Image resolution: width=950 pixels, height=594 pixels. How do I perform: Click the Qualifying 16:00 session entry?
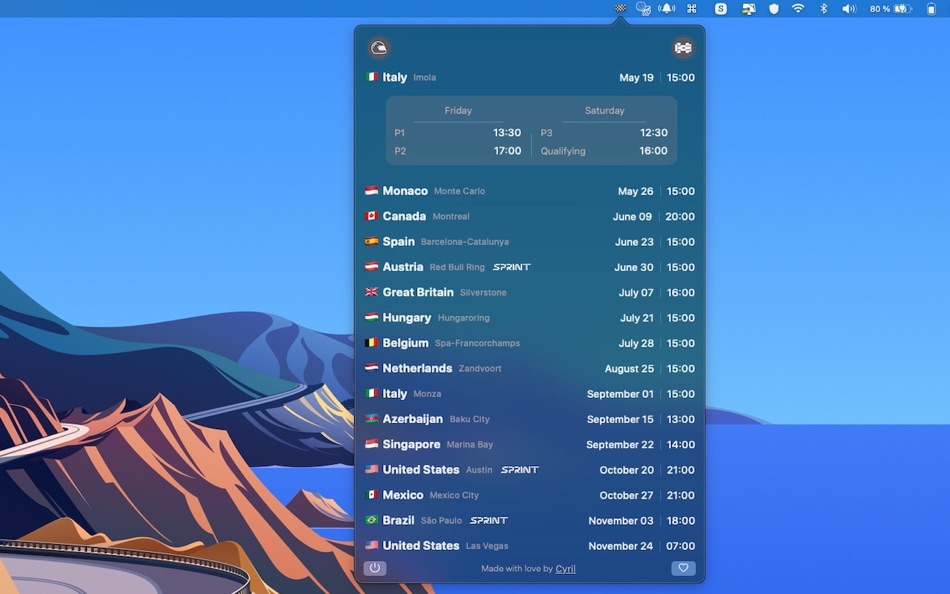(604, 151)
